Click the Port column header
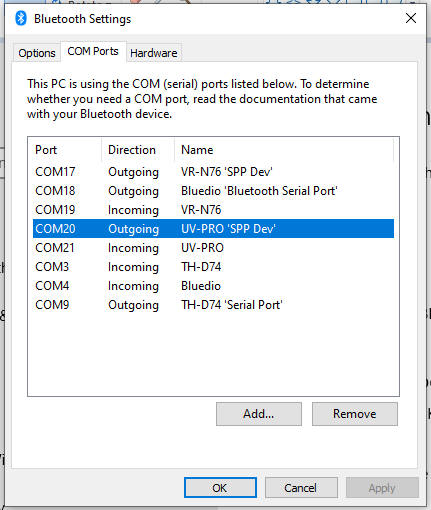The width and height of the screenshot is (431, 510). (65, 150)
